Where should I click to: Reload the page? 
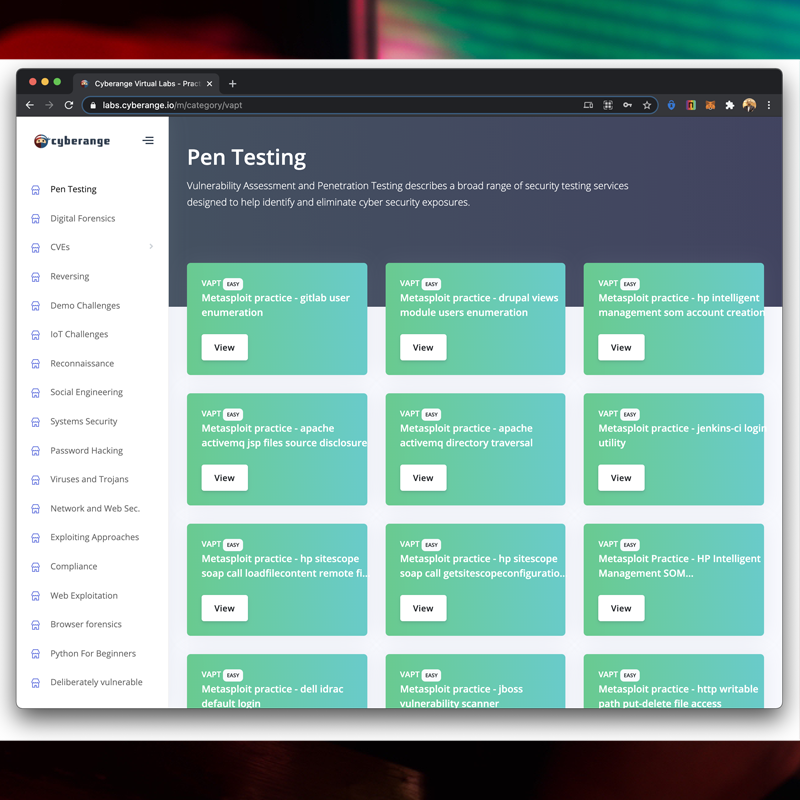point(69,105)
